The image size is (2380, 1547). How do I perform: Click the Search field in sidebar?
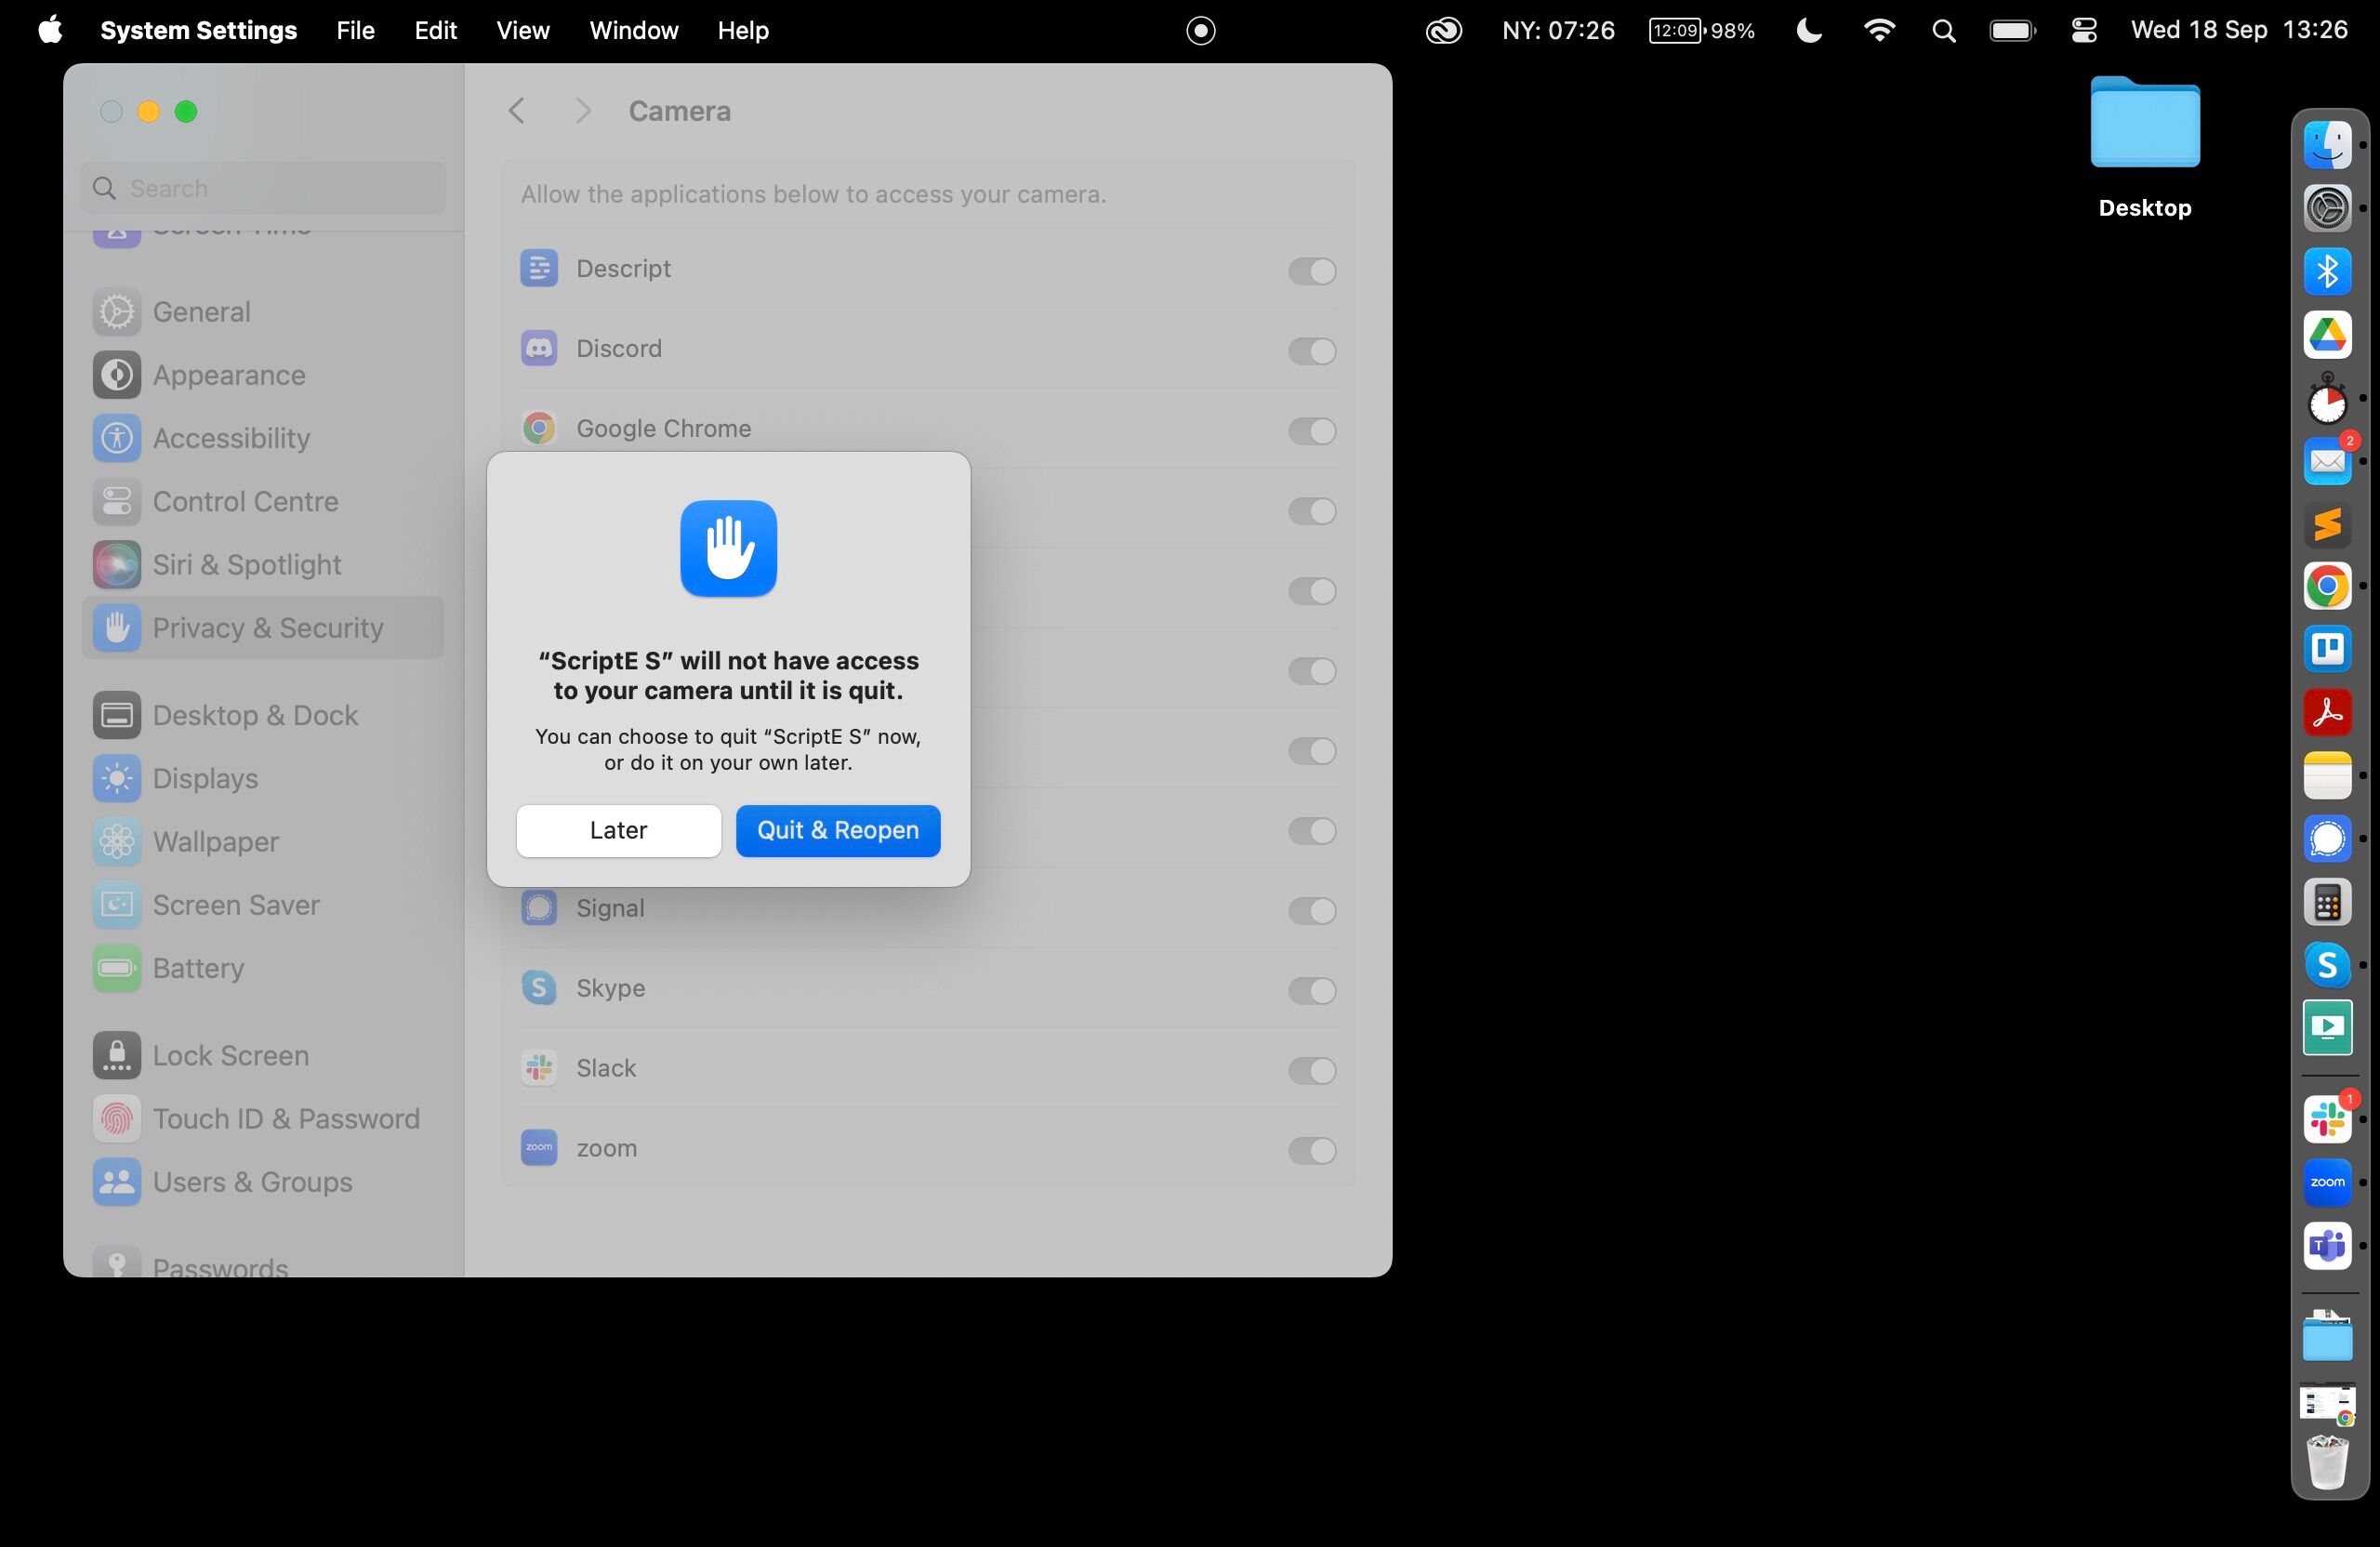tap(264, 188)
